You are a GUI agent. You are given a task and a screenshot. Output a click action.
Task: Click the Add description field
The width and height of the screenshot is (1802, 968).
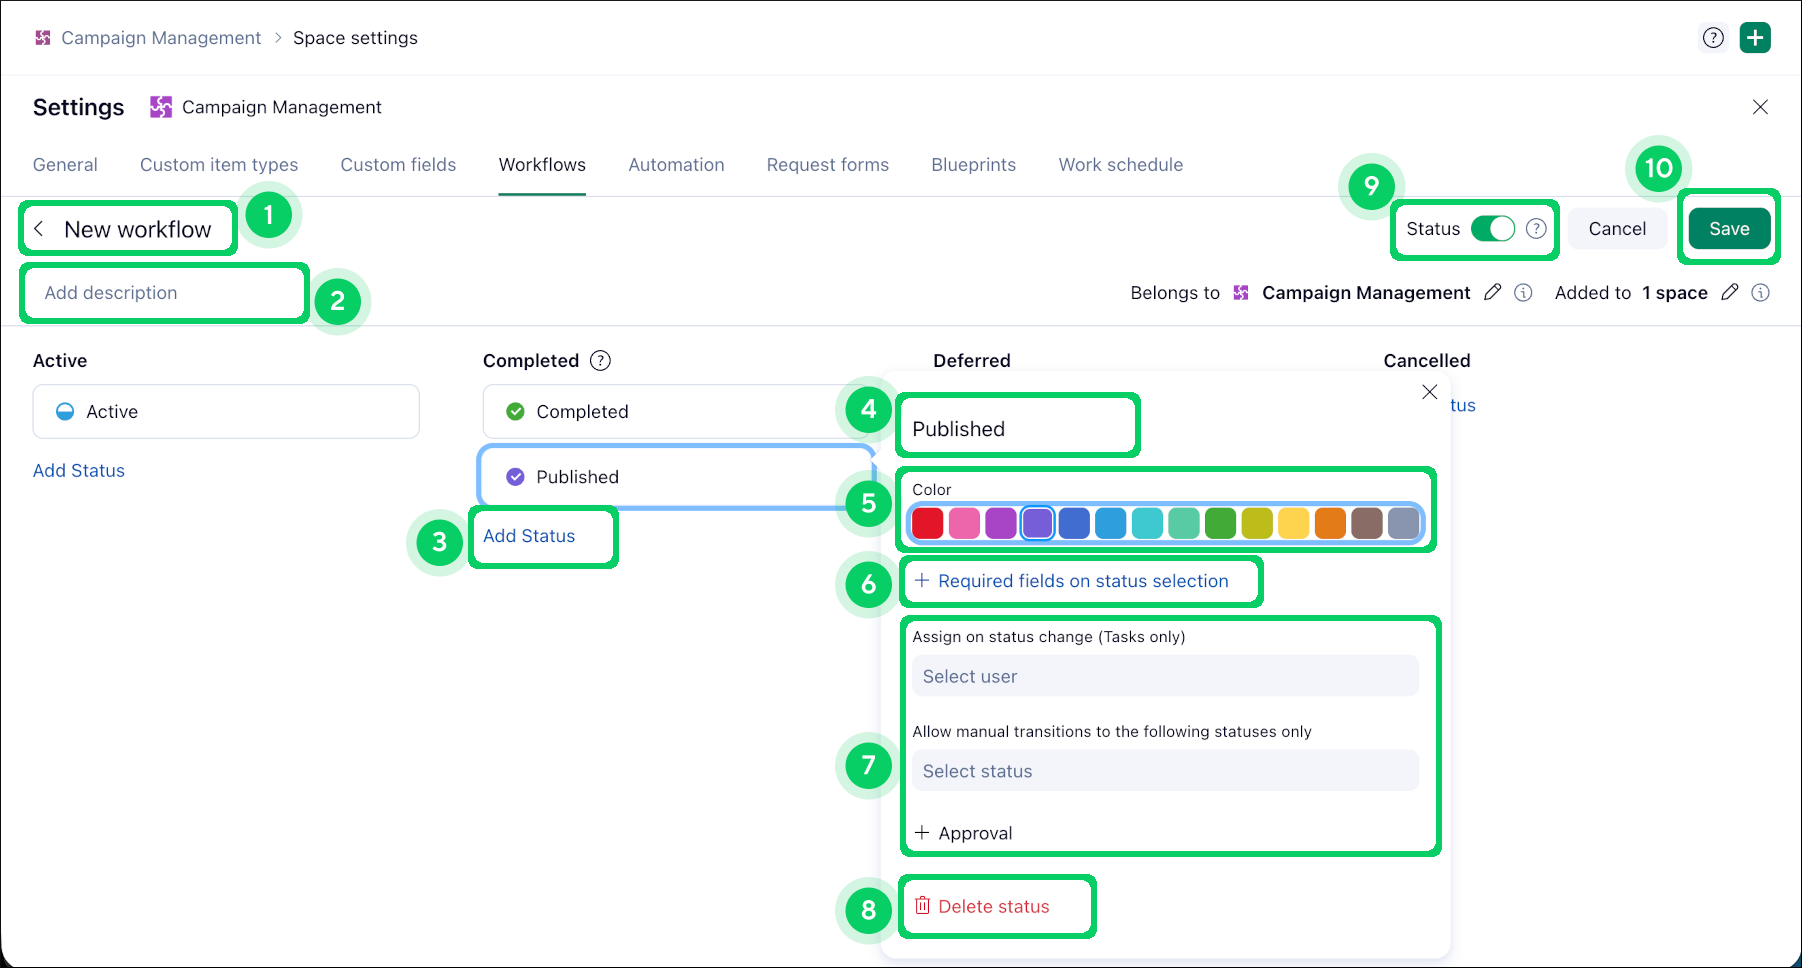tap(165, 293)
